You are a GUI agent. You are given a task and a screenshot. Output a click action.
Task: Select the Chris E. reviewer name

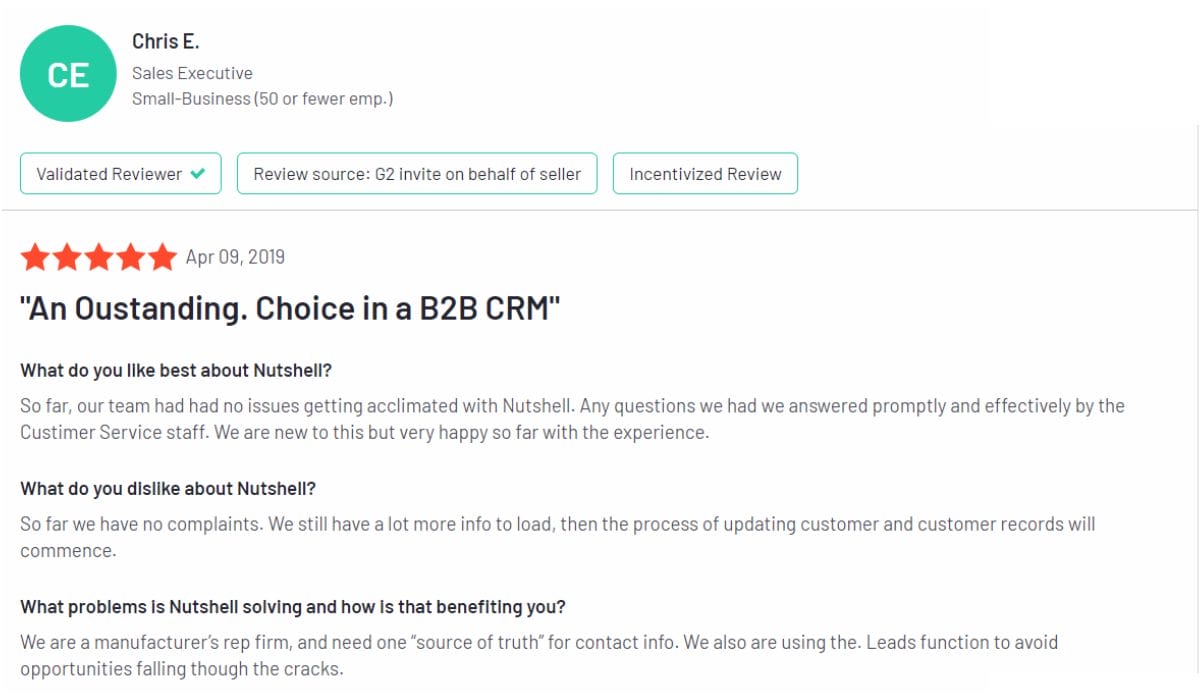pyautogui.click(x=166, y=41)
